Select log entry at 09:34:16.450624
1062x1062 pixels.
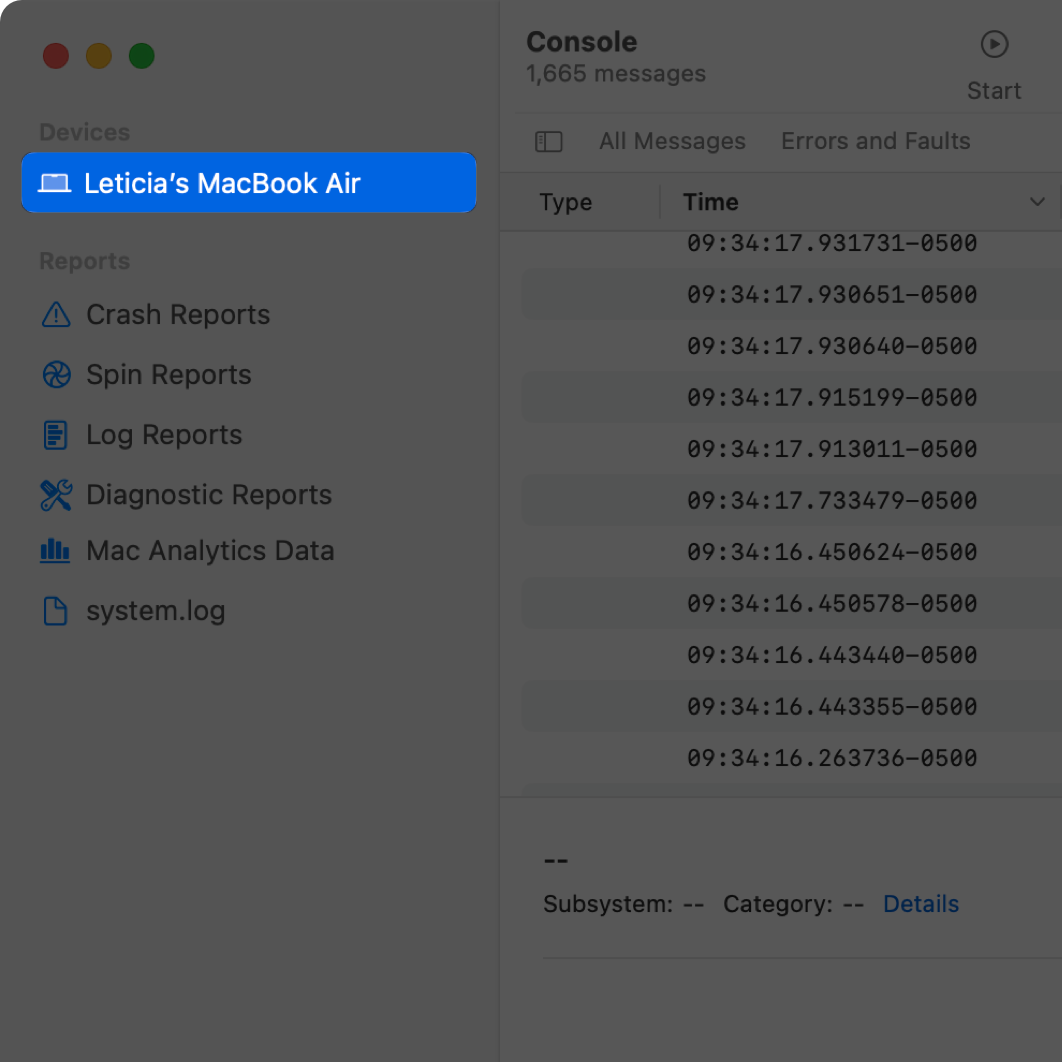pyautogui.click(x=831, y=552)
